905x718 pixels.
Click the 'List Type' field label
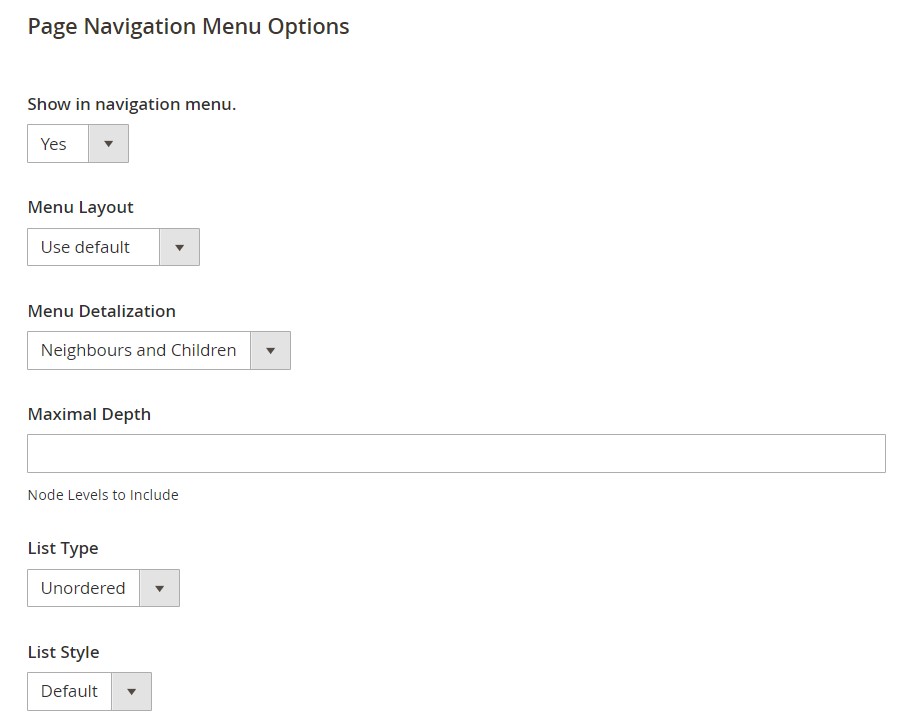(x=63, y=549)
